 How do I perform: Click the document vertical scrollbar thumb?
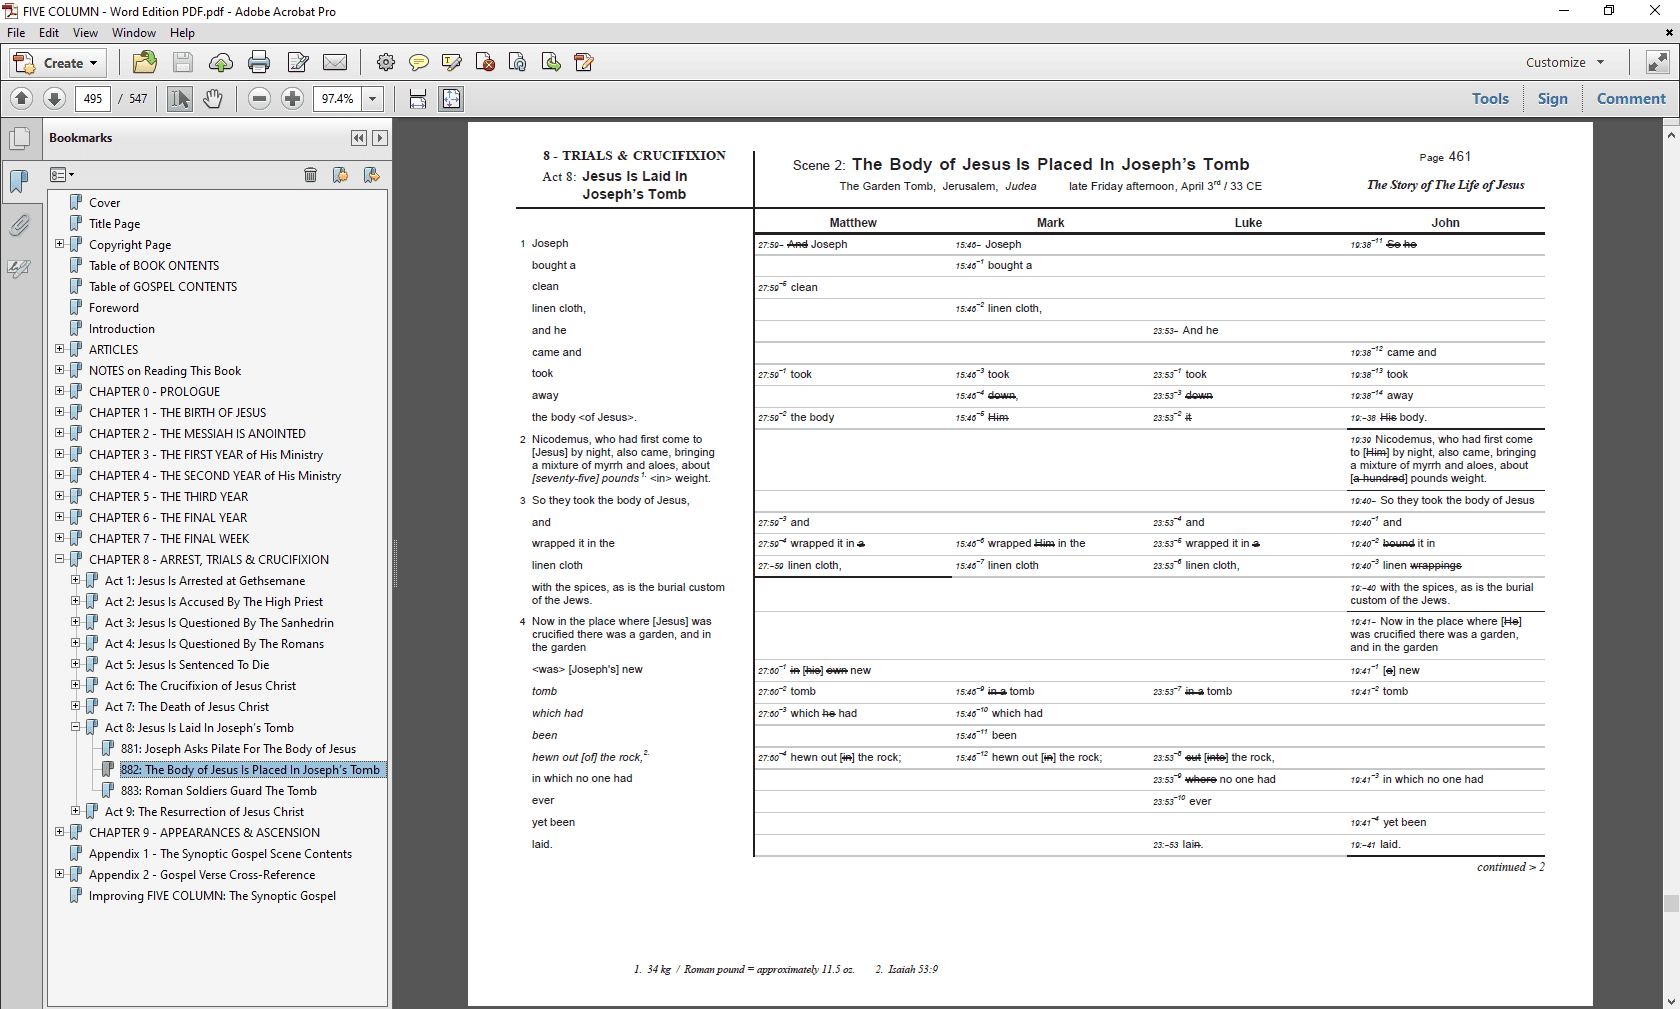(x=1671, y=903)
